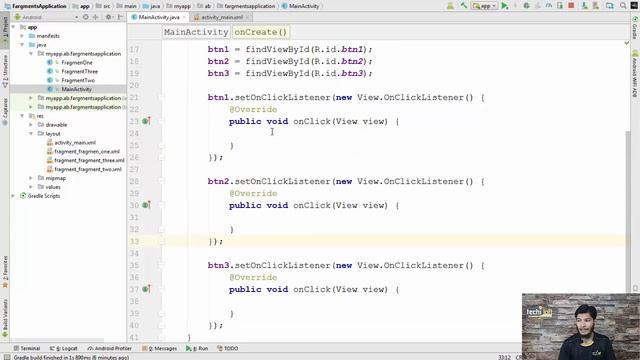Click the Project Structure icon in the top toolbar
The image size is (640, 360).
tap(610, 6)
